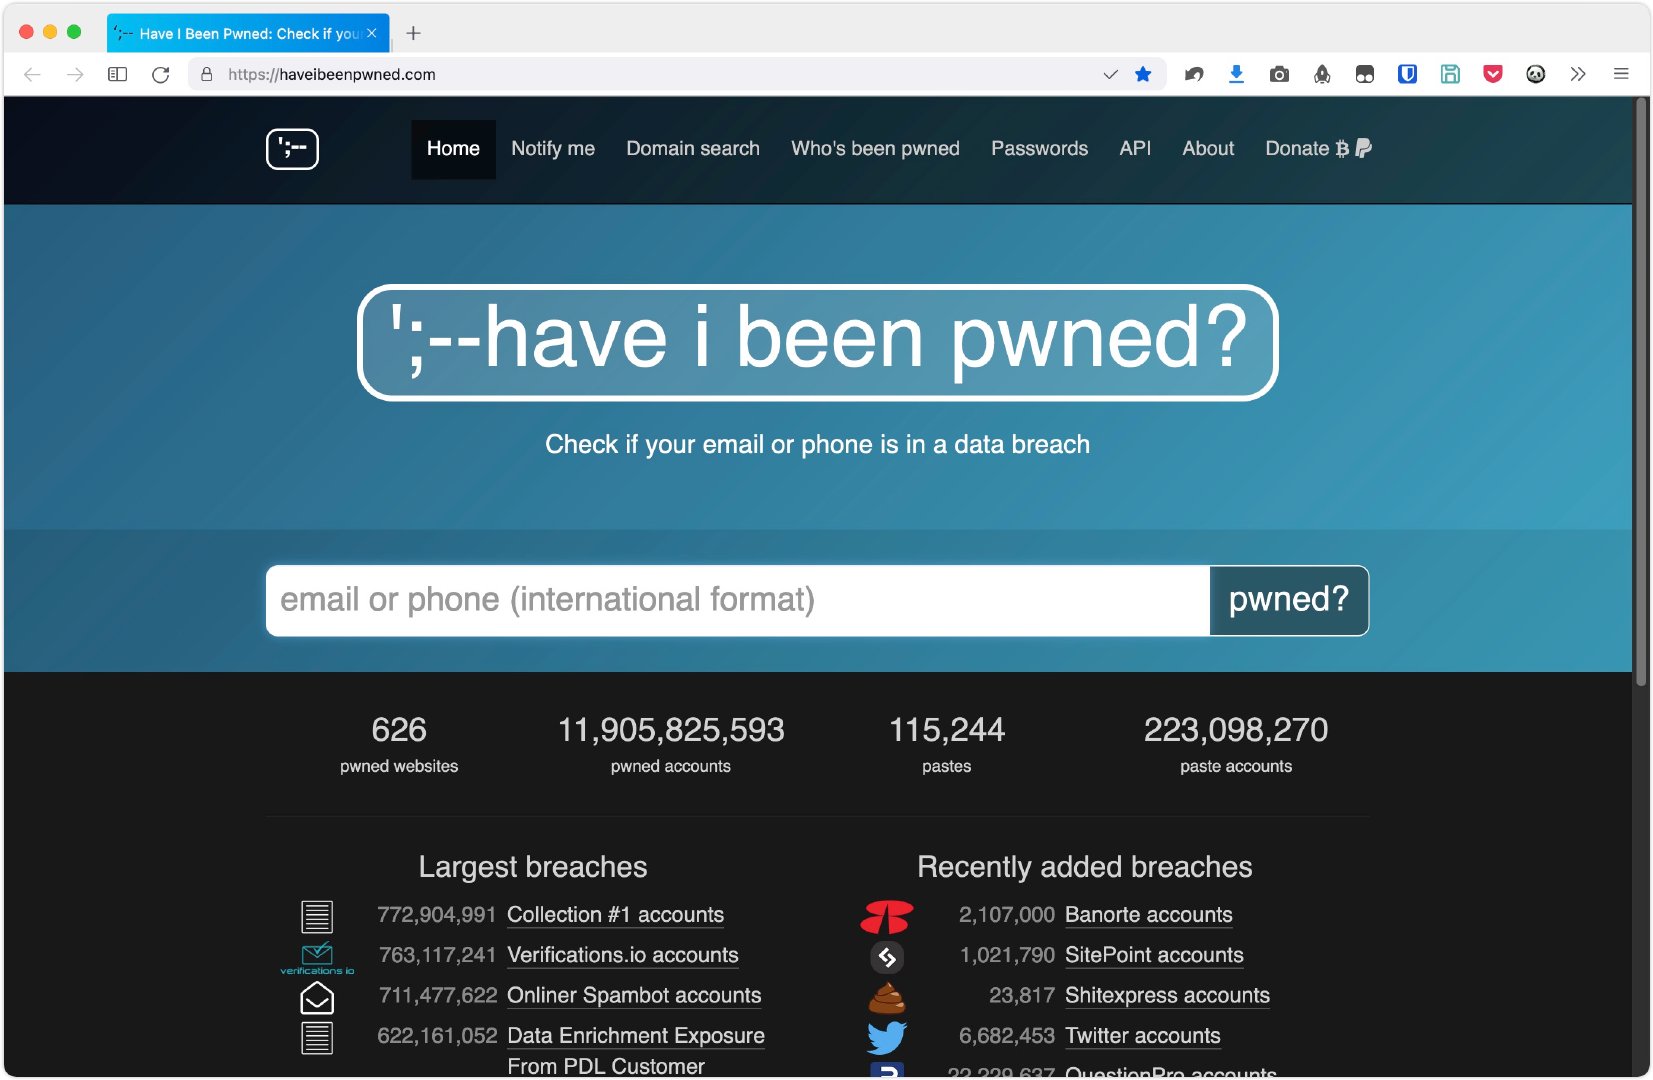The height and width of the screenshot is (1080, 1653).
Task: Click the 772,904,991 breach count
Action: (437, 915)
